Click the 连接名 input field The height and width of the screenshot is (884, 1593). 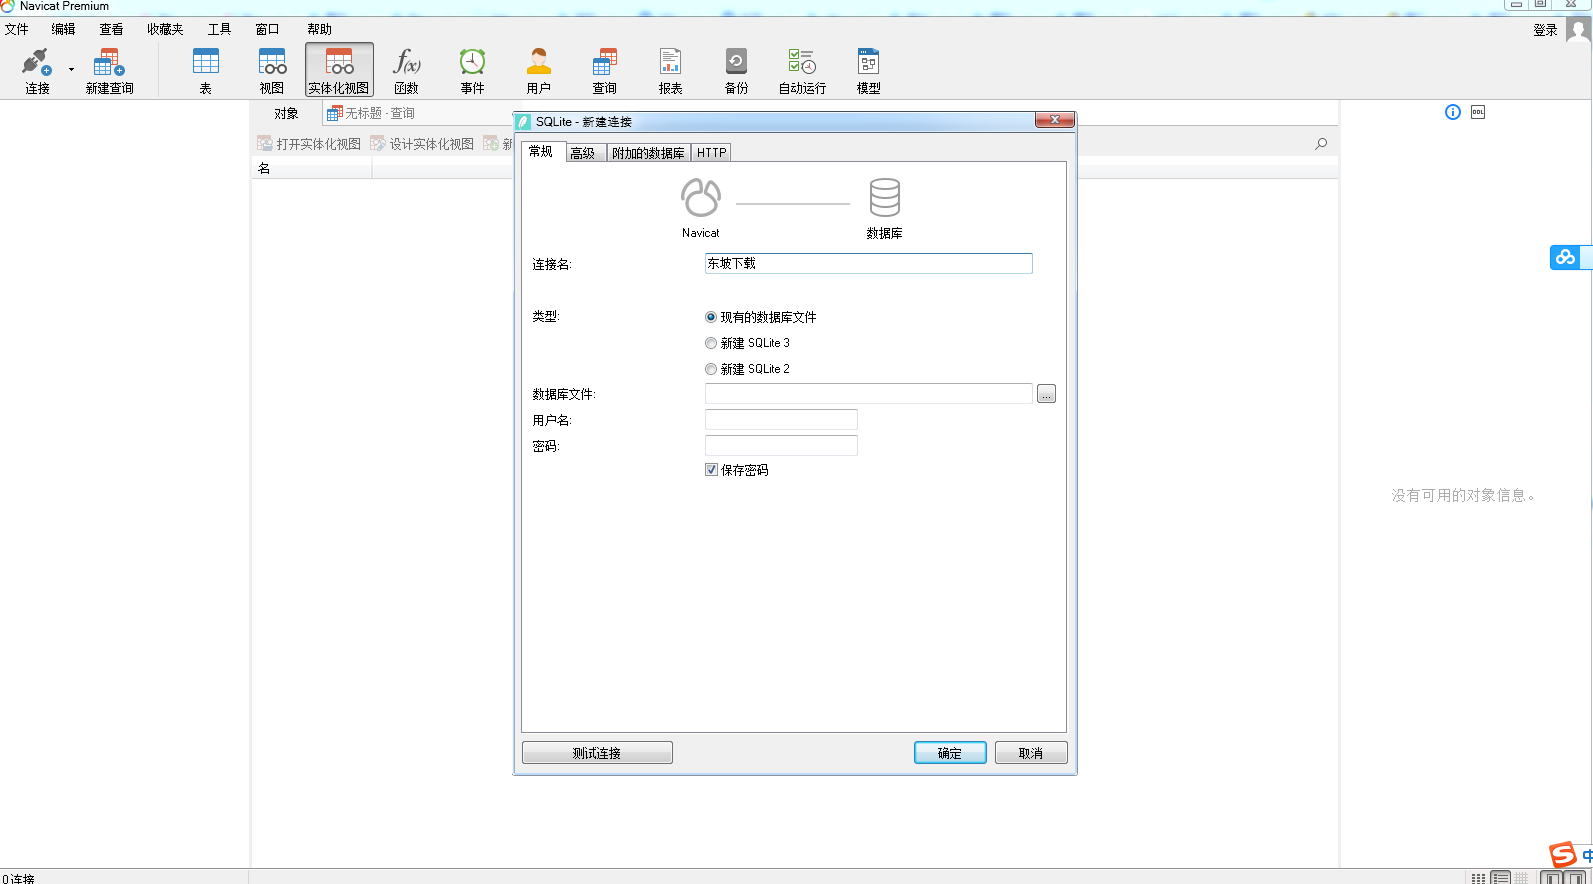868,263
